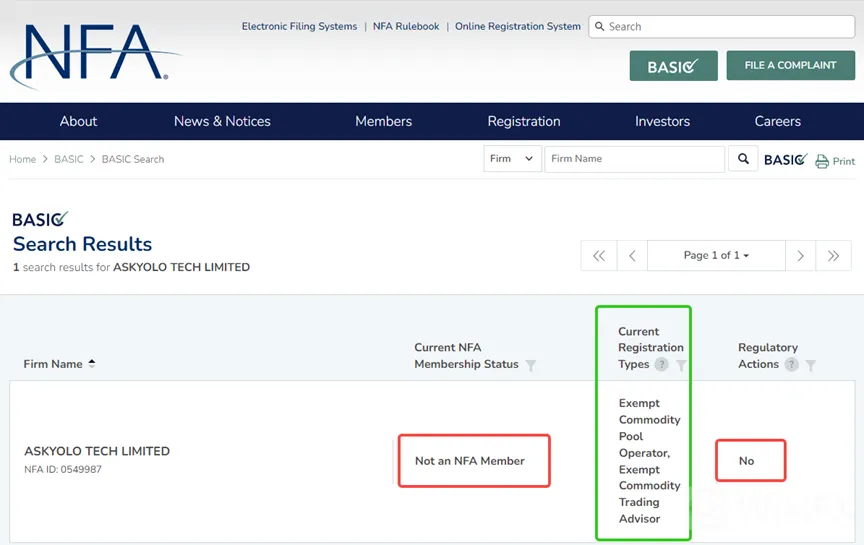Open News & Notices menu
This screenshot has height=545, width=864.
coord(222,121)
